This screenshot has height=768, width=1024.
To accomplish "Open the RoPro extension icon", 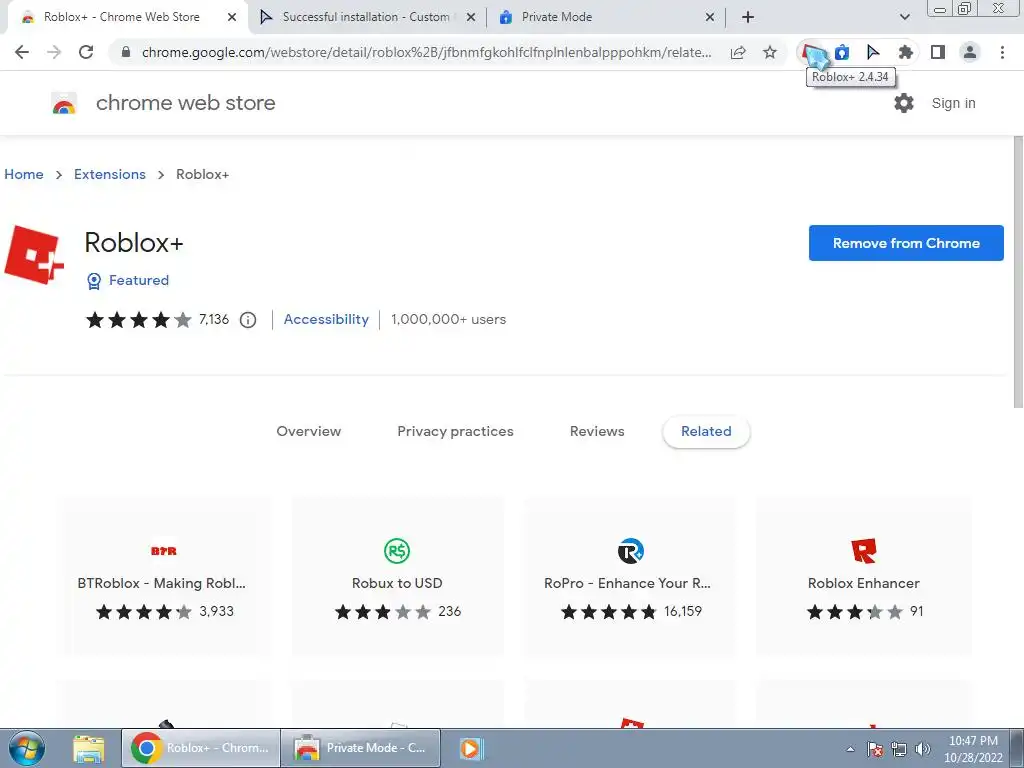I will [631, 551].
